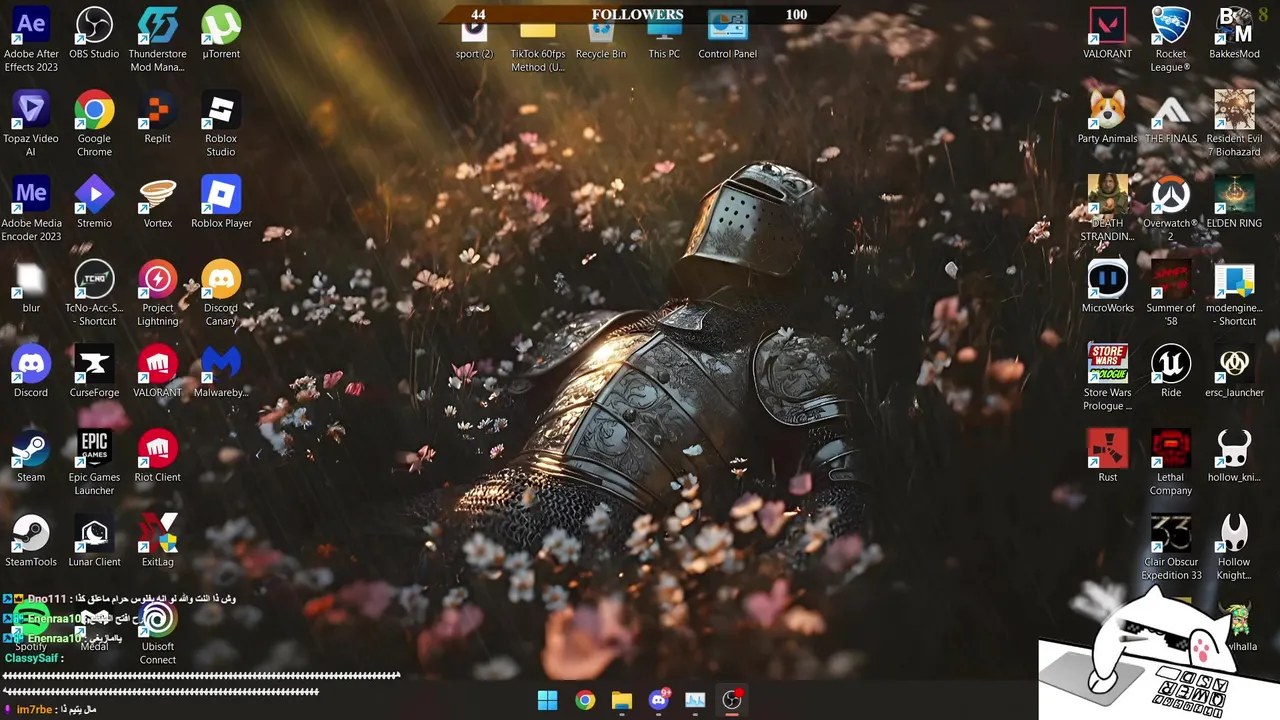Switch to OBS Studio on the taskbar

(732, 700)
